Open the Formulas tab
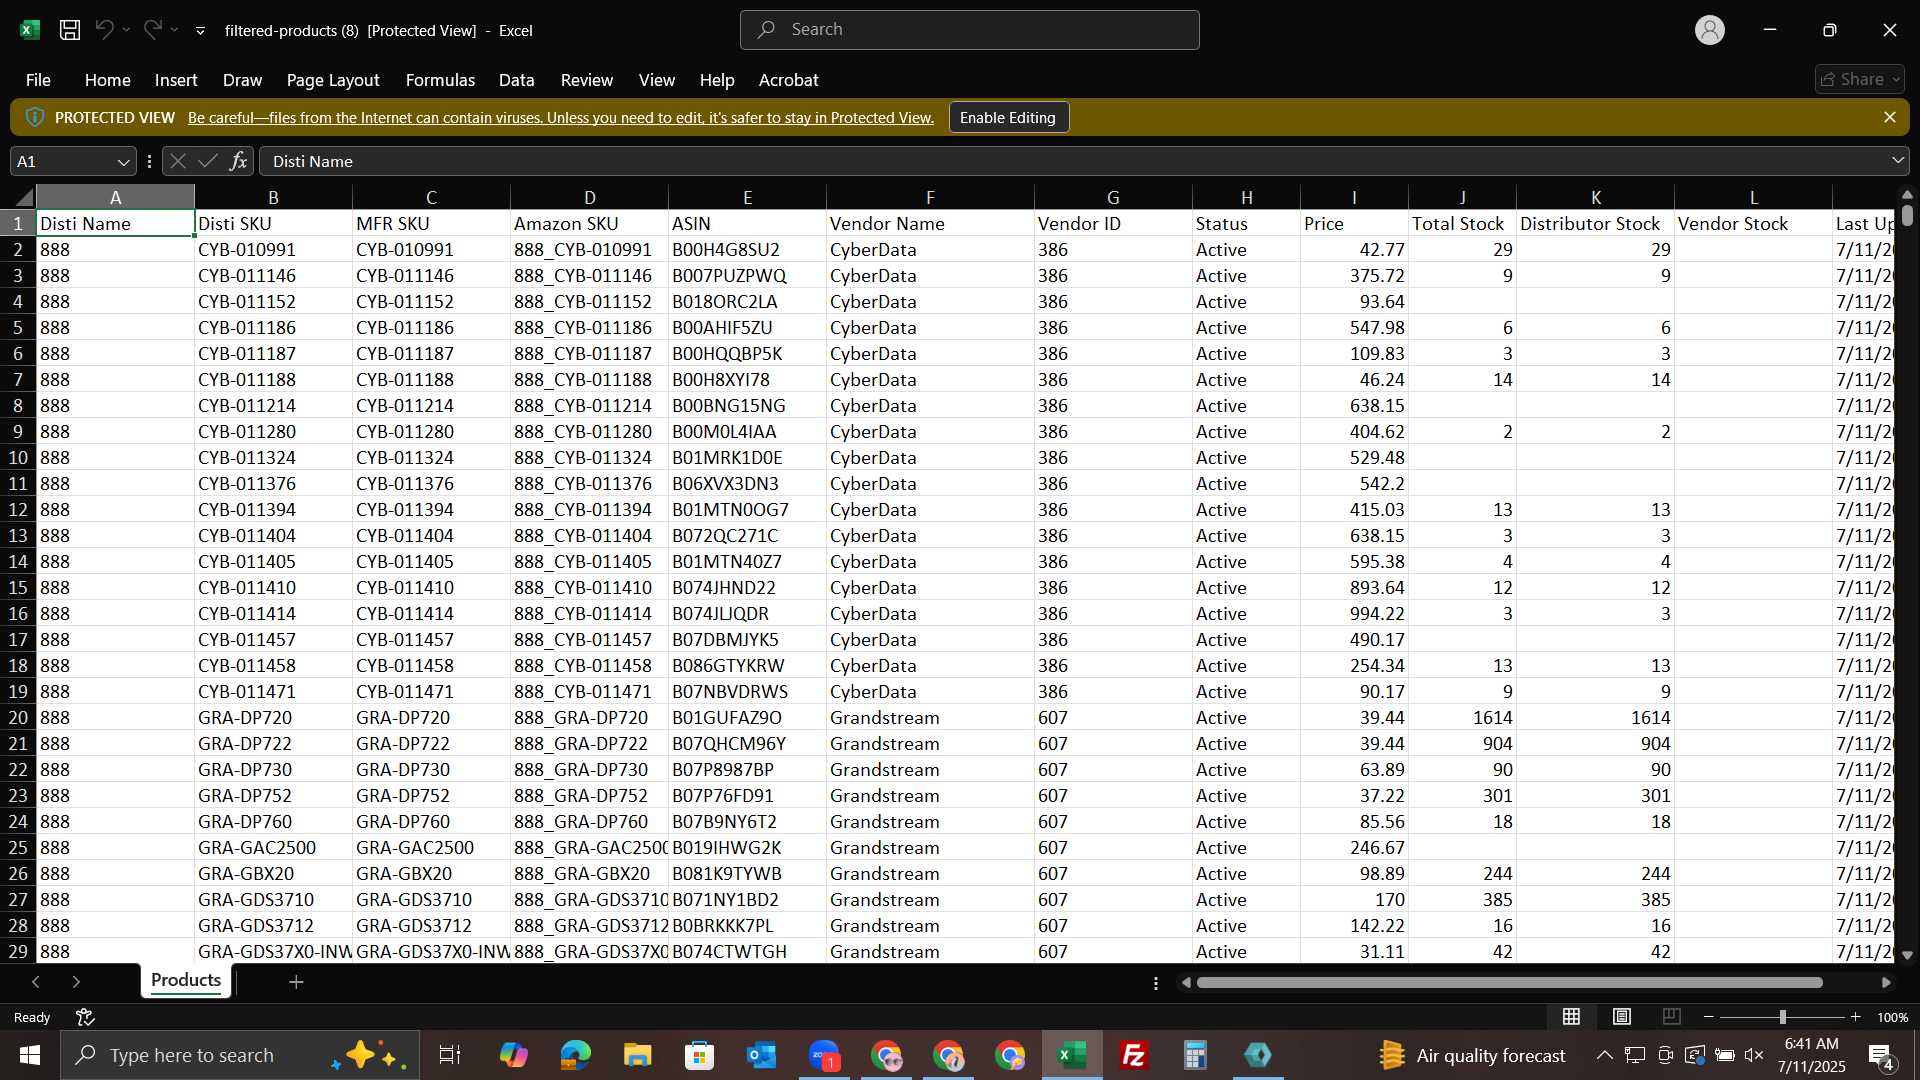Screen dimensions: 1920x1080 coord(440,80)
